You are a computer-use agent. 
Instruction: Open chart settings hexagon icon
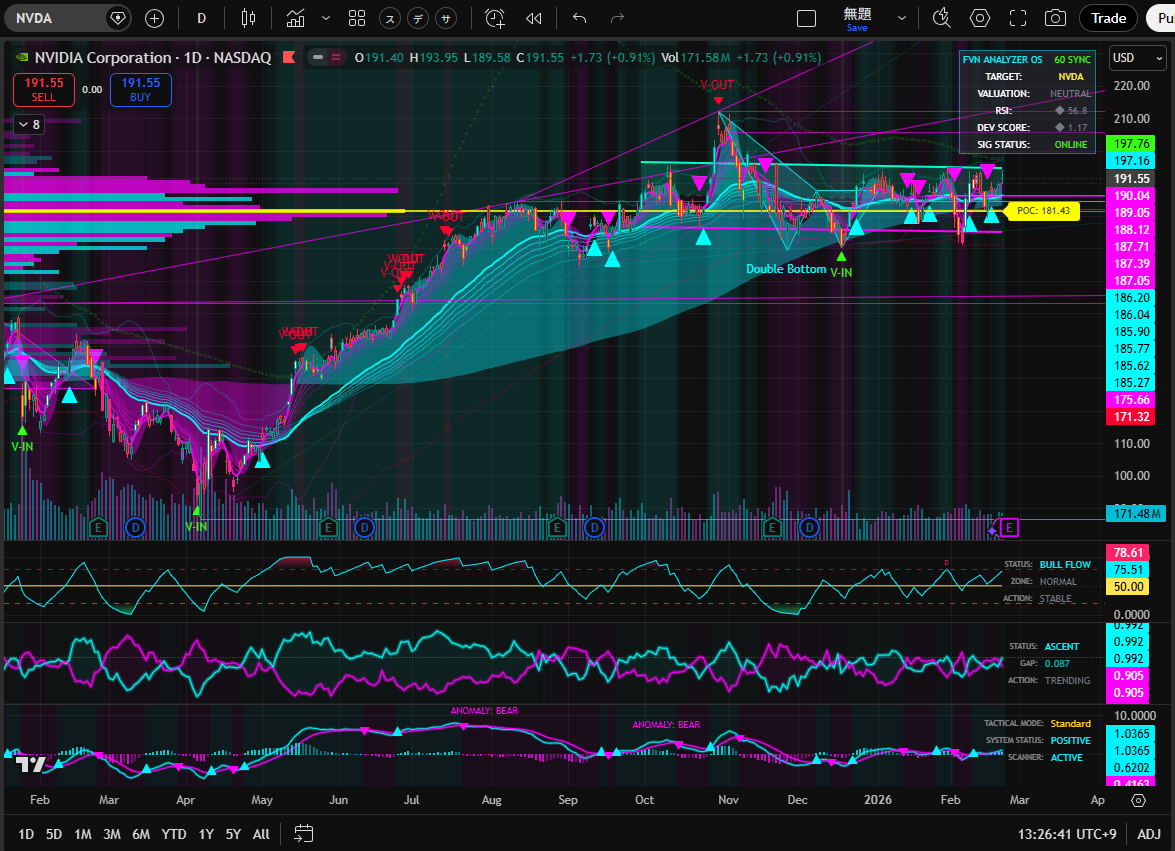point(980,19)
